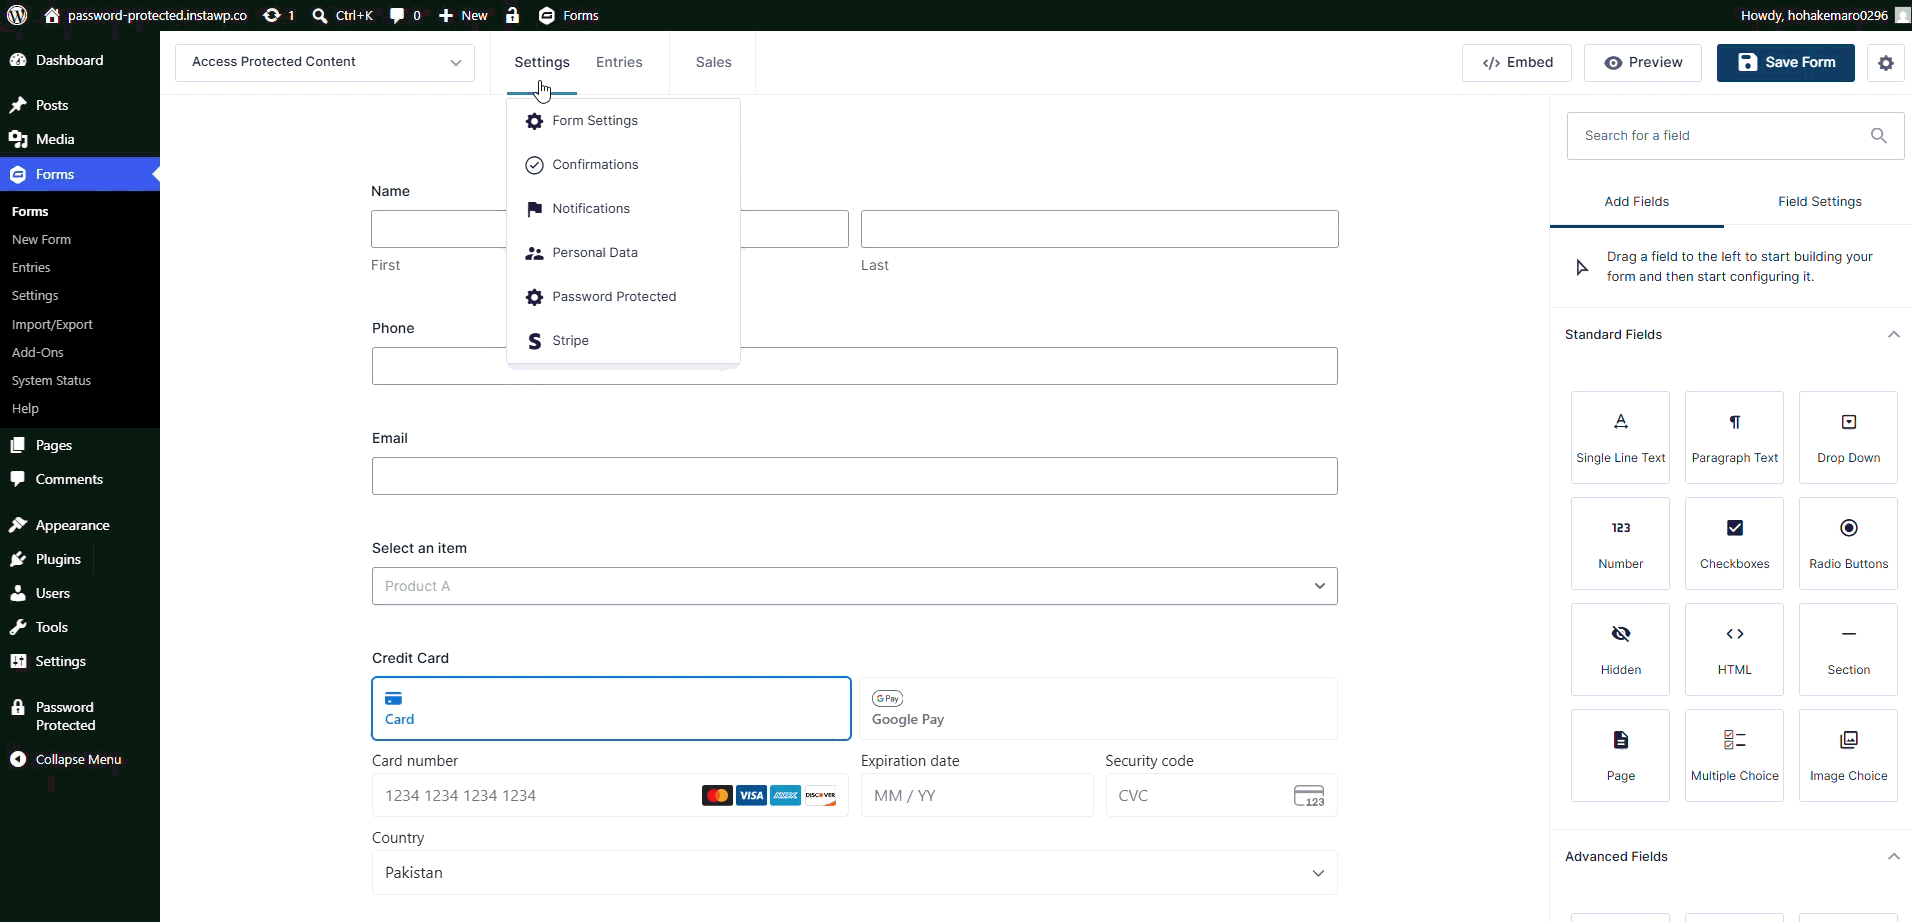This screenshot has width=1912, height=922.
Task: Open the WordPress logo menu
Action: 17,15
